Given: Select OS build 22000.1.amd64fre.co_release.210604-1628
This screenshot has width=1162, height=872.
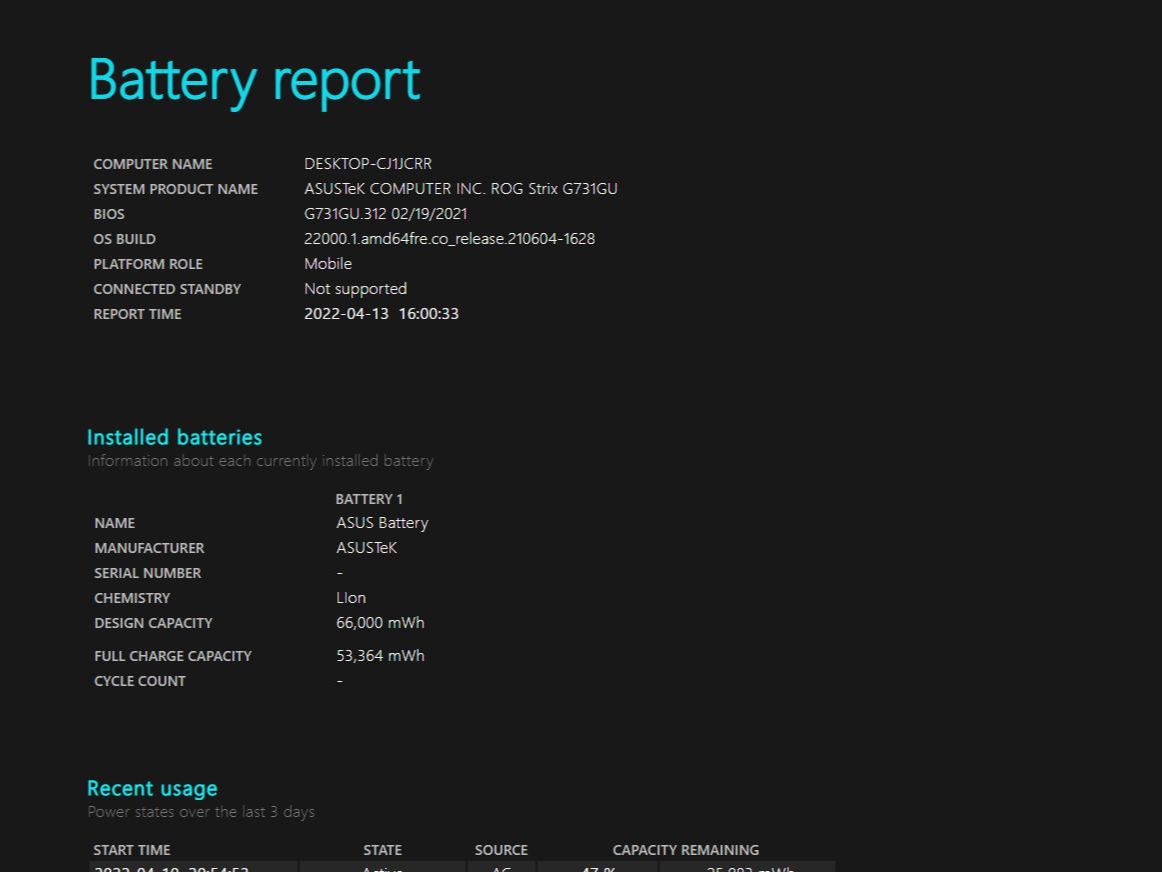Looking at the screenshot, I should click(449, 239).
